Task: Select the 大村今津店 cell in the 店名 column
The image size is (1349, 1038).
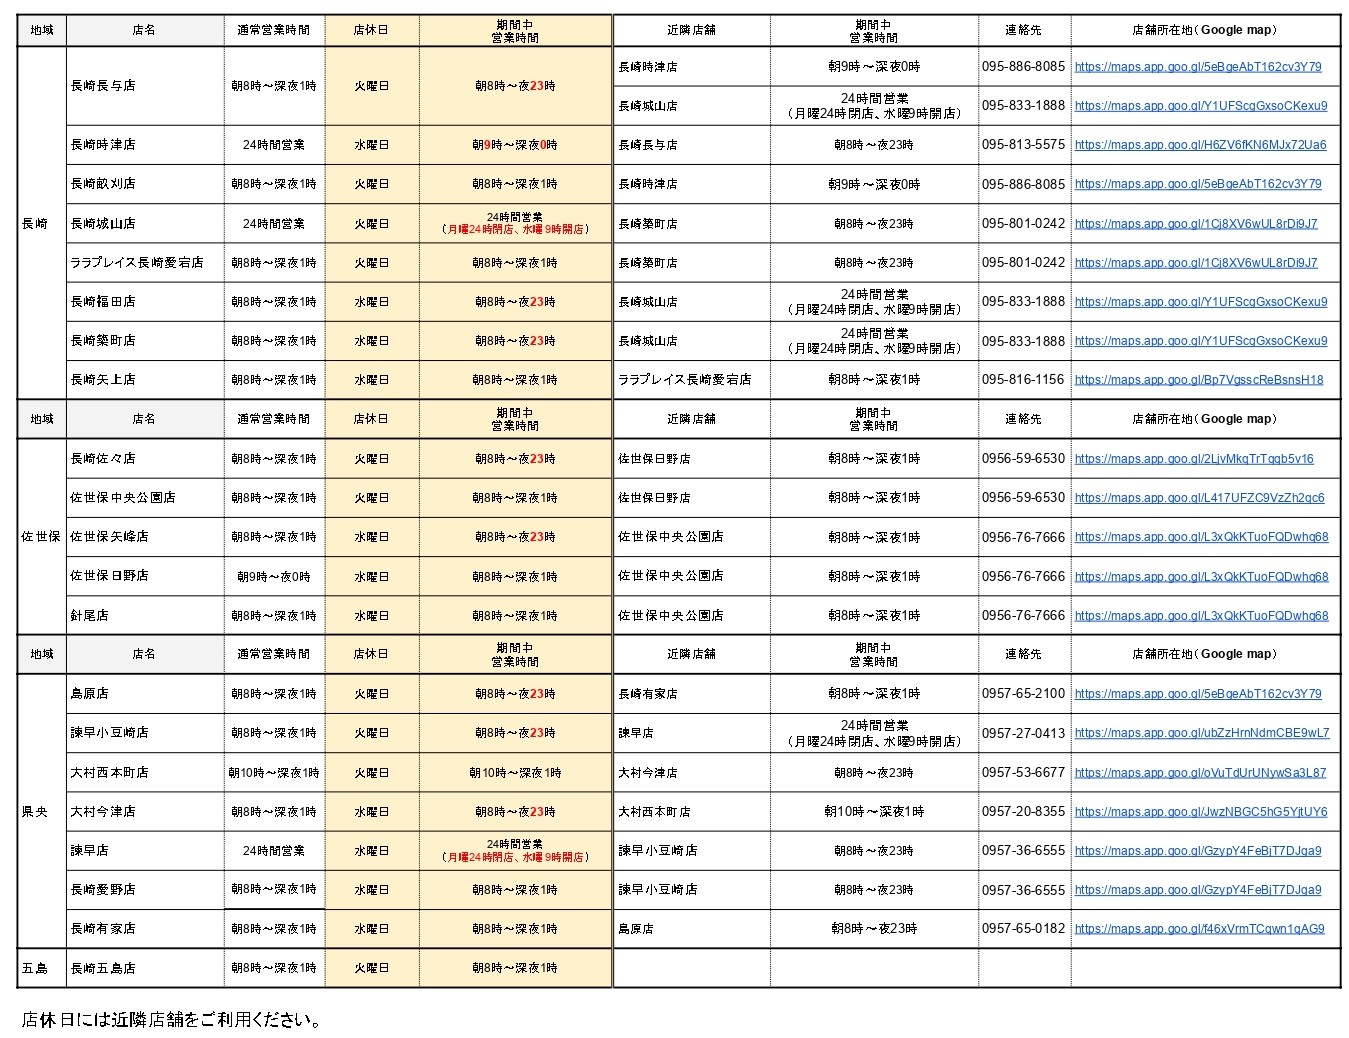Action: coord(103,812)
